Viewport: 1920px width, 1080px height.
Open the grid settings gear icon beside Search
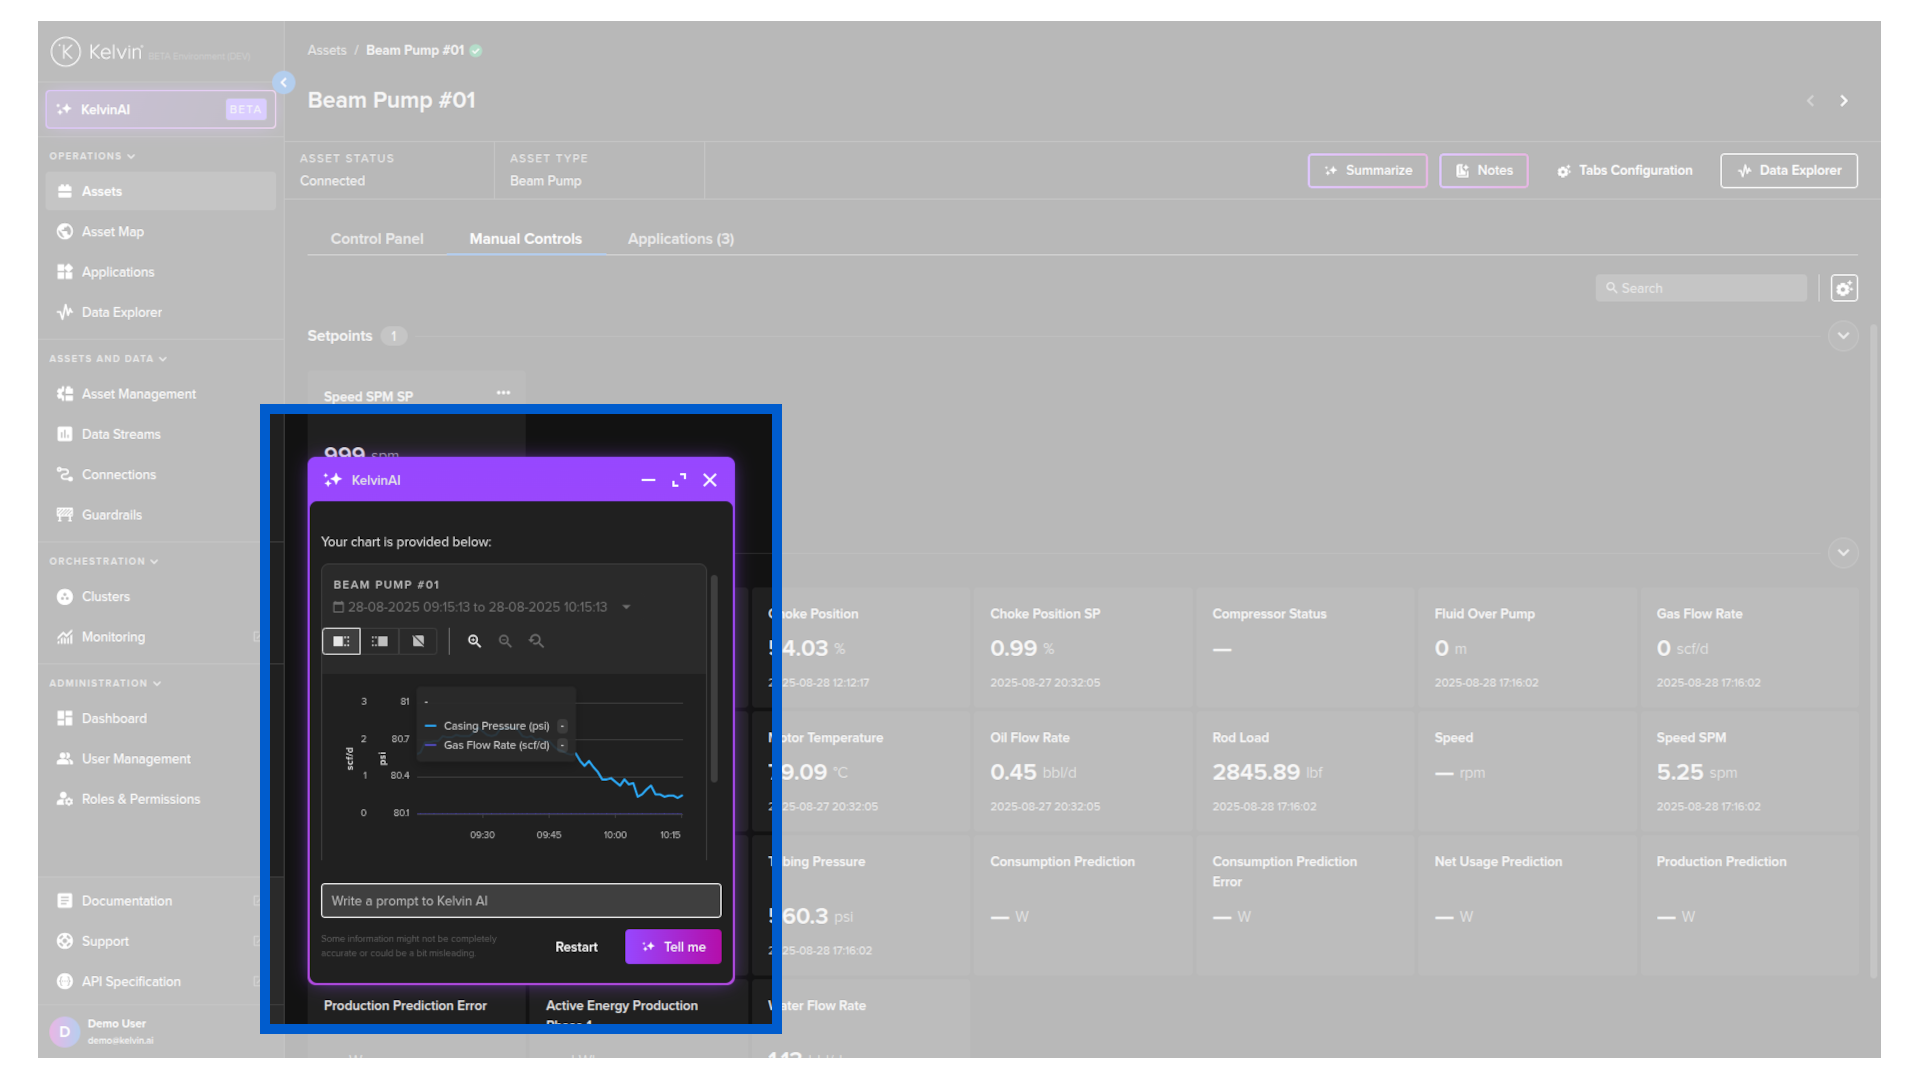pyautogui.click(x=1844, y=289)
